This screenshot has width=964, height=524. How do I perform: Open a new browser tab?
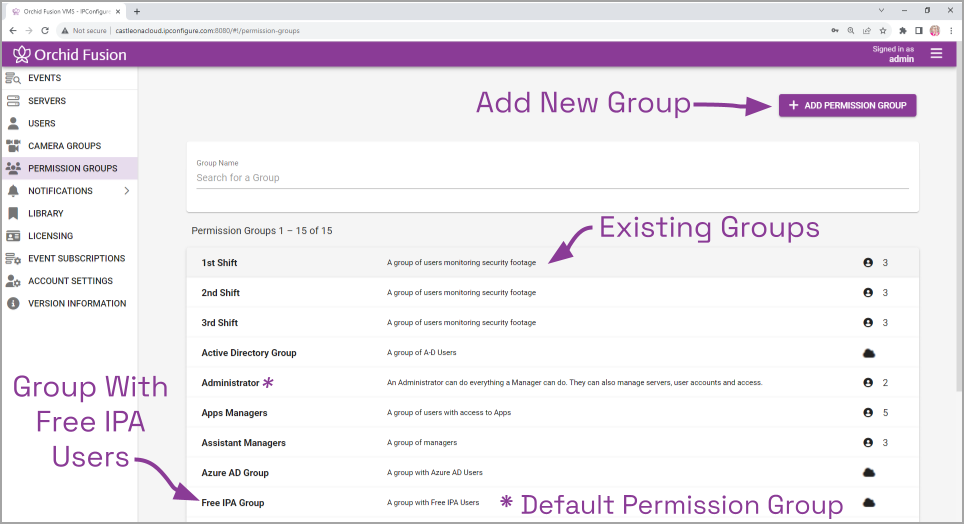pos(137,11)
